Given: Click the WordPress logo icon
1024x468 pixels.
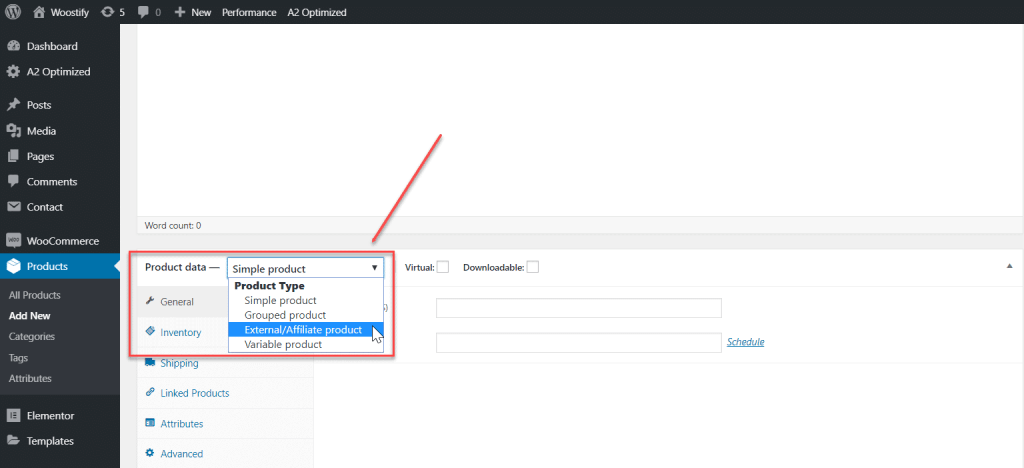Looking at the screenshot, I should 13,12.
